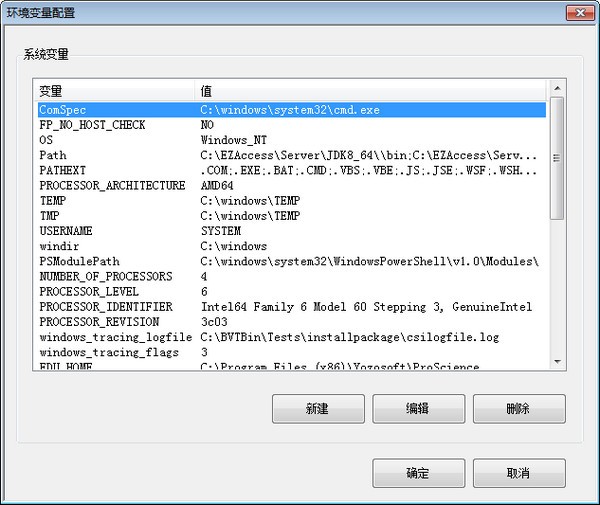600x505 pixels.
Task: Click the 新建 button
Action: 318,409
